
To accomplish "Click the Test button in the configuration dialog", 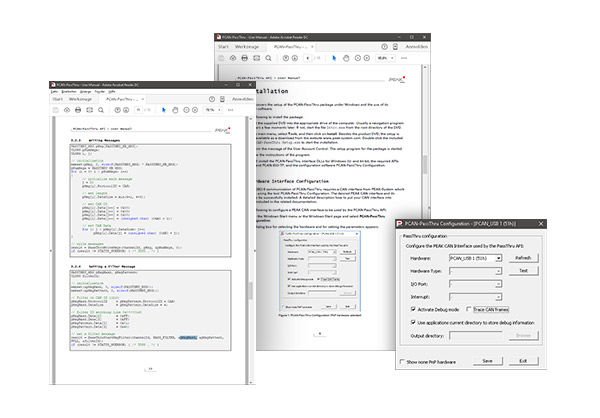I will (x=523, y=271).
